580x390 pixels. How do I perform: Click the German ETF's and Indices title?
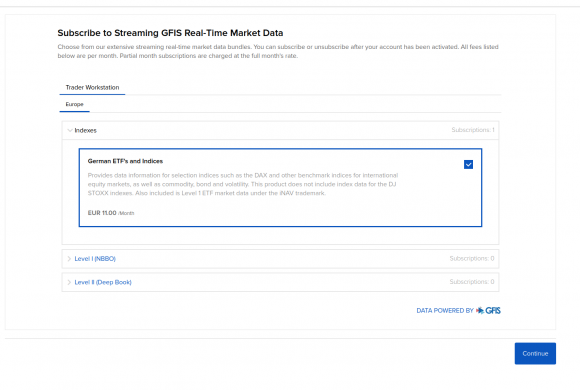pos(125,161)
